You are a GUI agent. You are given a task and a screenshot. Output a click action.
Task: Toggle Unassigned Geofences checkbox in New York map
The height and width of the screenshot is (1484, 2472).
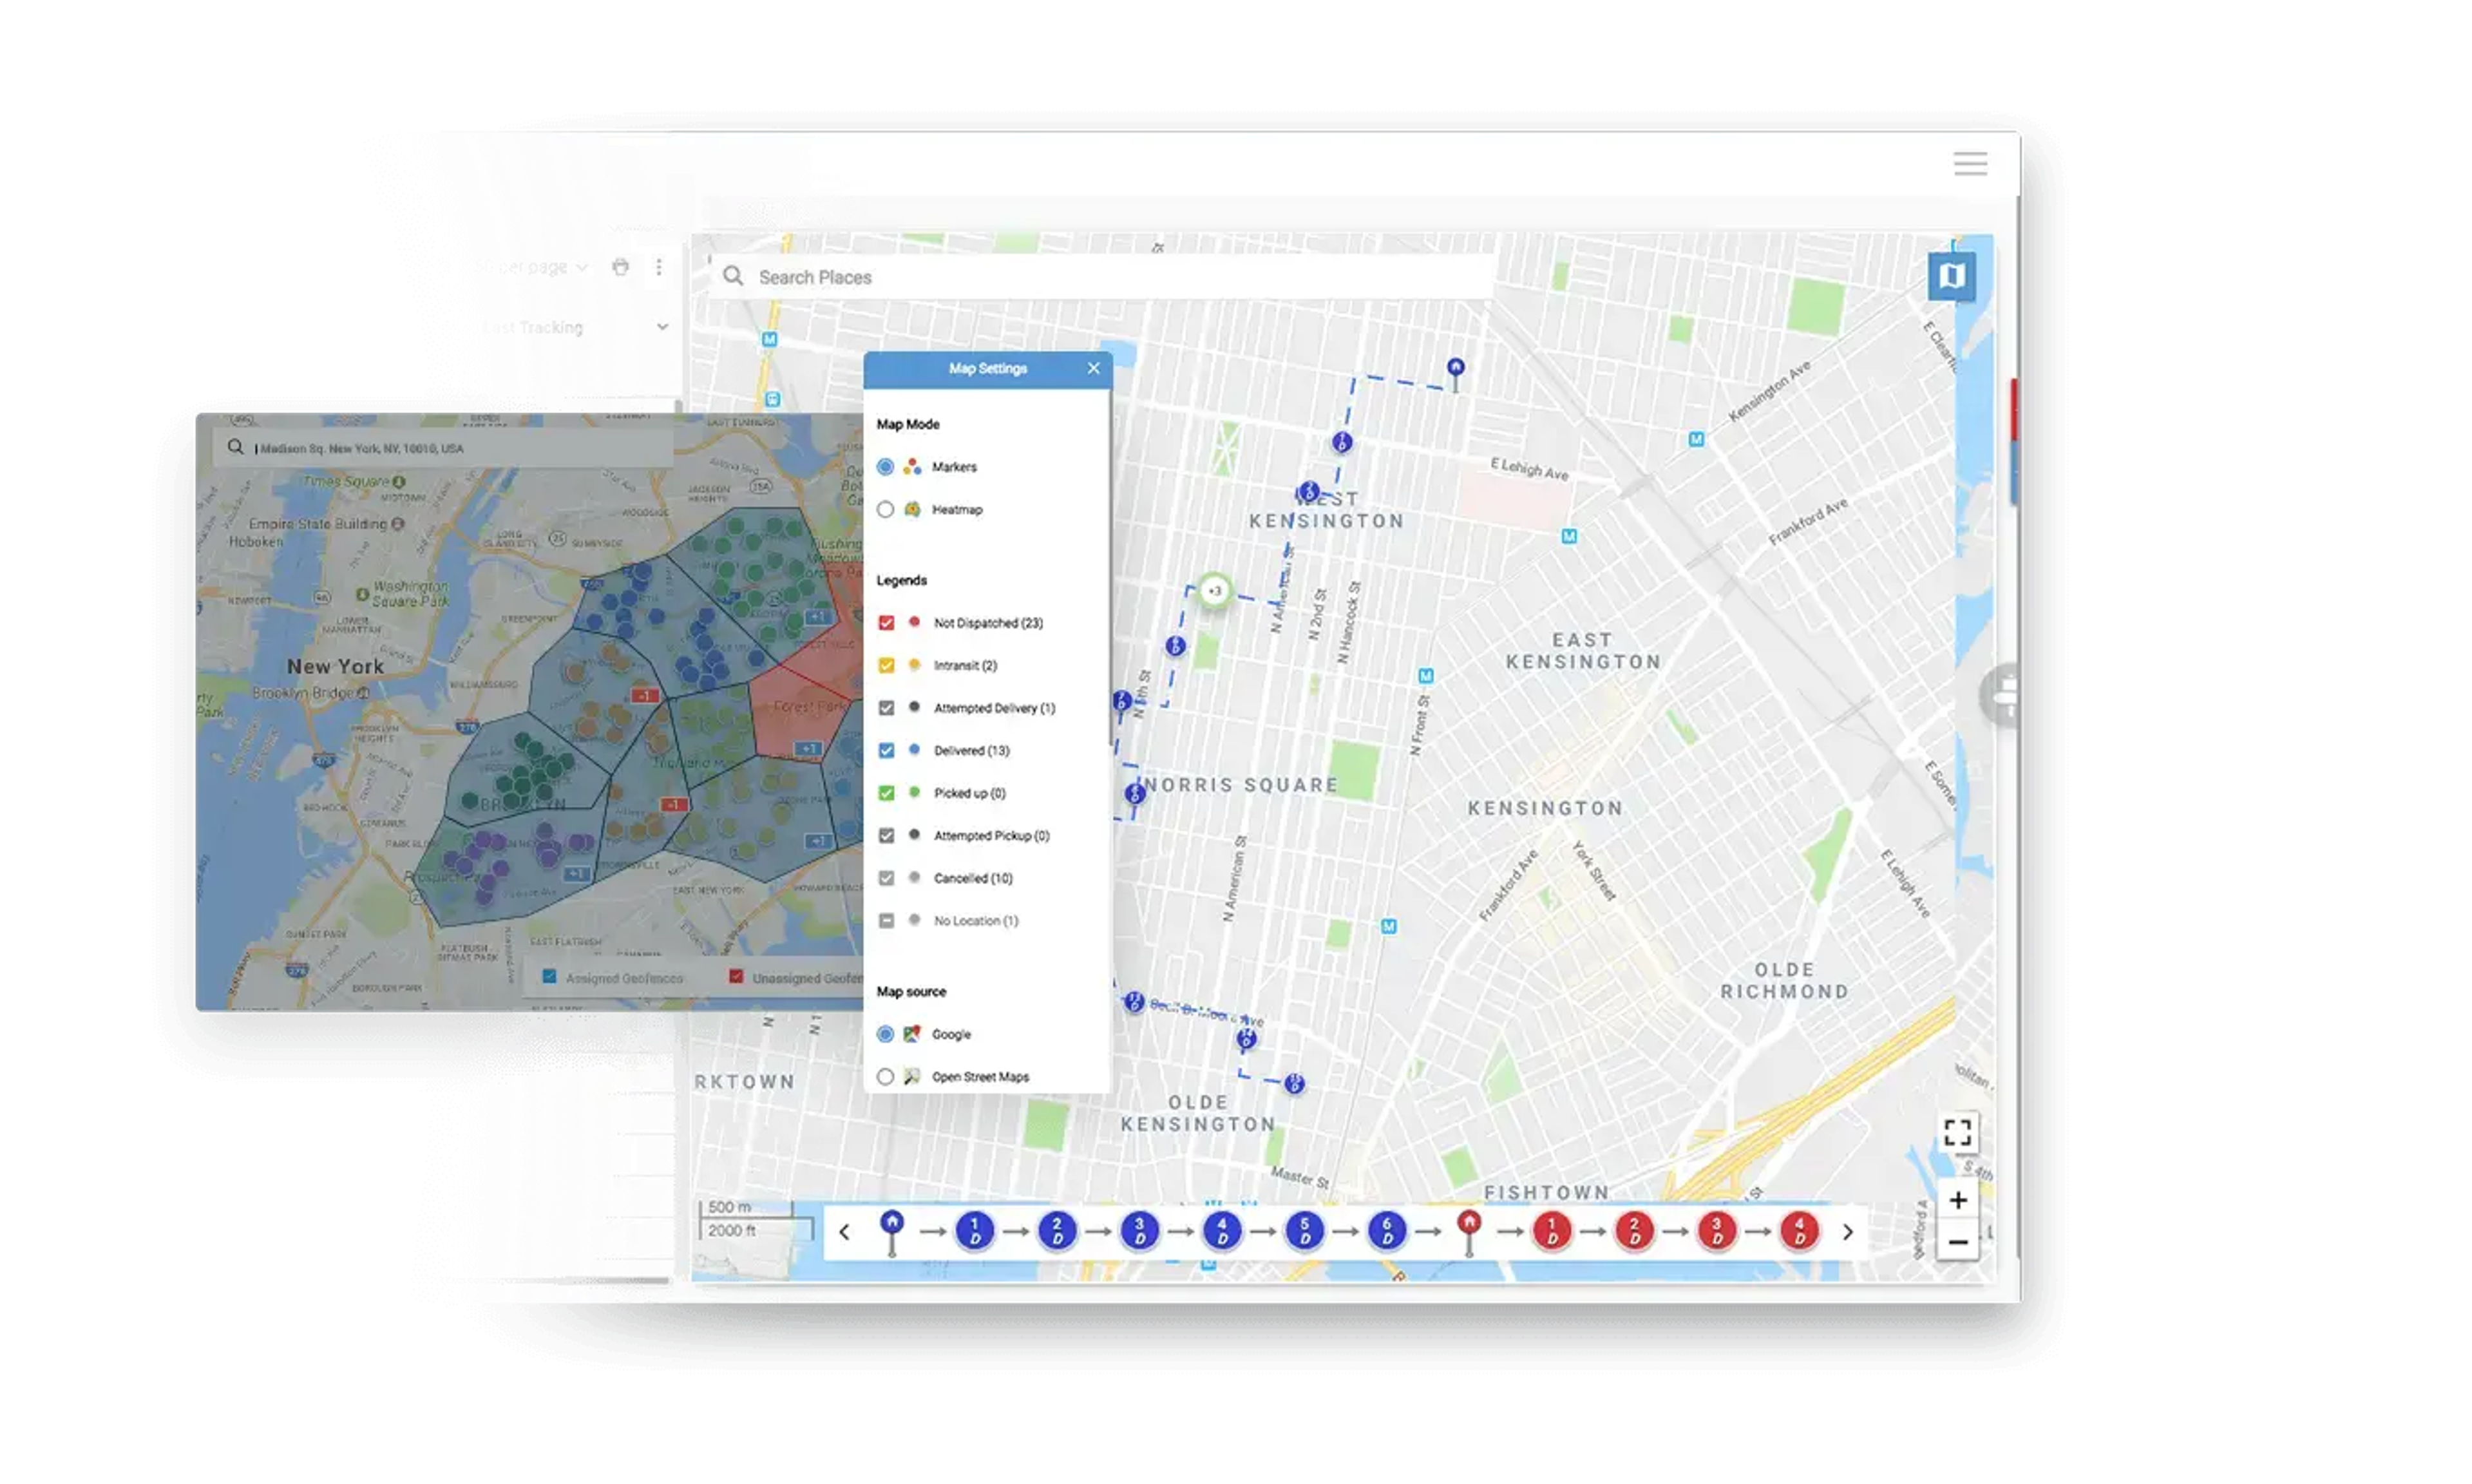[736, 977]
